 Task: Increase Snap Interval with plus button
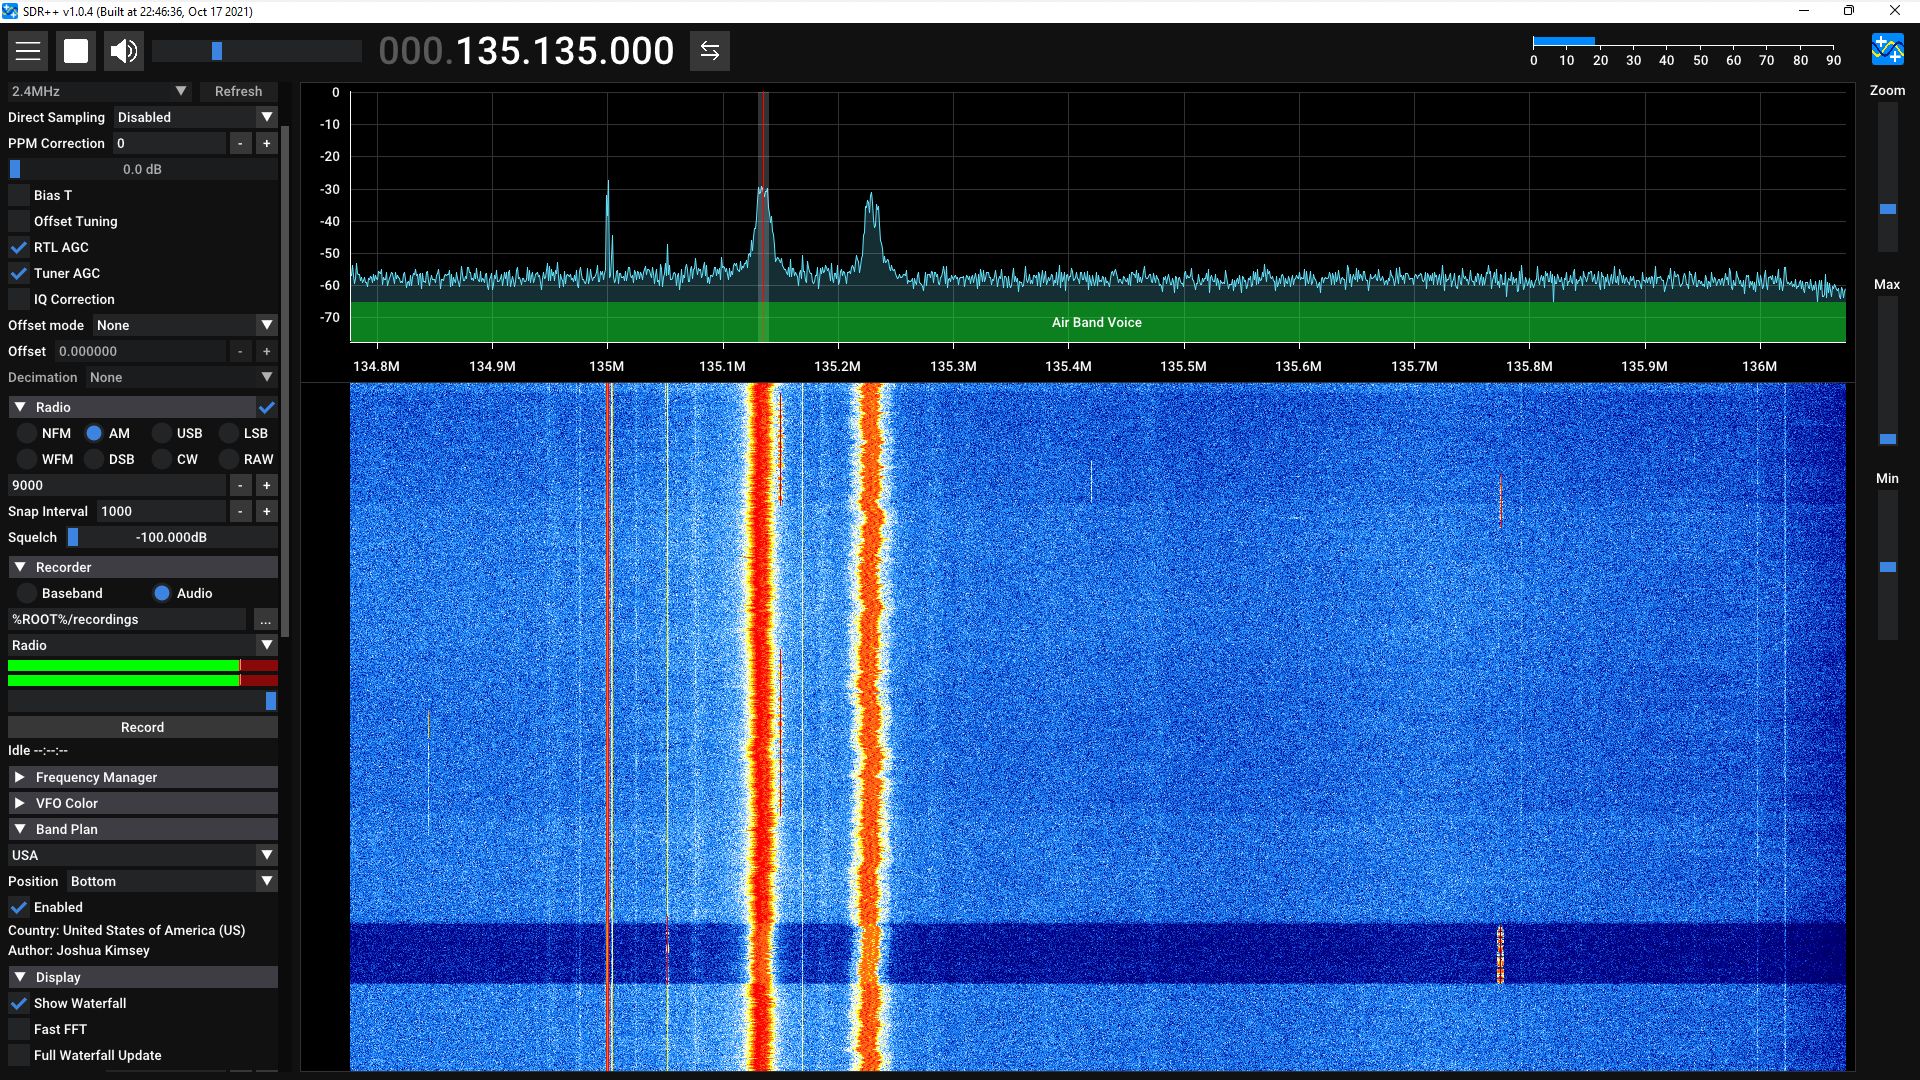266,511
